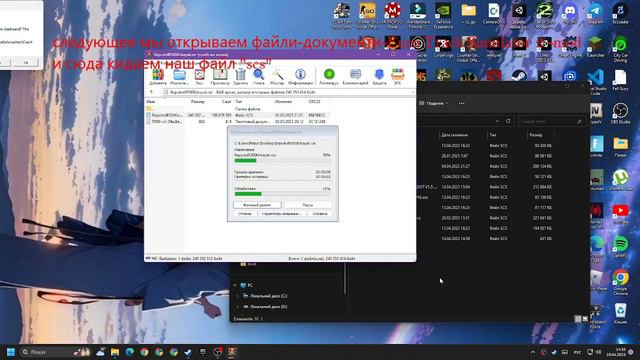Expand Local disk (D:) in Explorer tree
The width and height of the screenshot is (640, 360).
pyautogui.click(x=238, y=307)
